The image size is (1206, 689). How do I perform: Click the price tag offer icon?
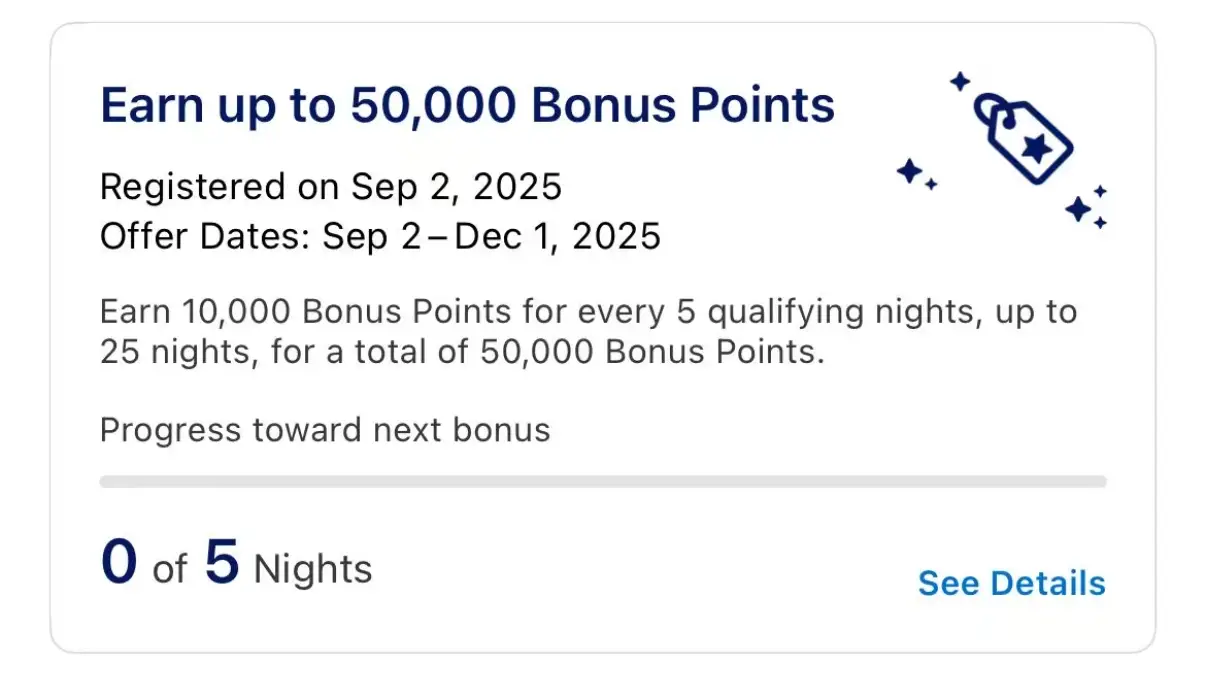coord(1024,138)
